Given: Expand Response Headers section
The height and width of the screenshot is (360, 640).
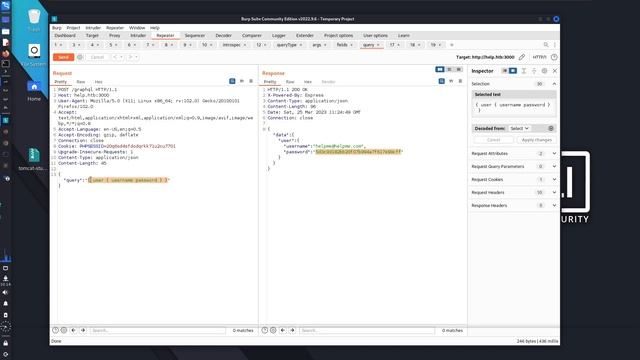Looking at the screenshot, I should click(x=554, y=205).
